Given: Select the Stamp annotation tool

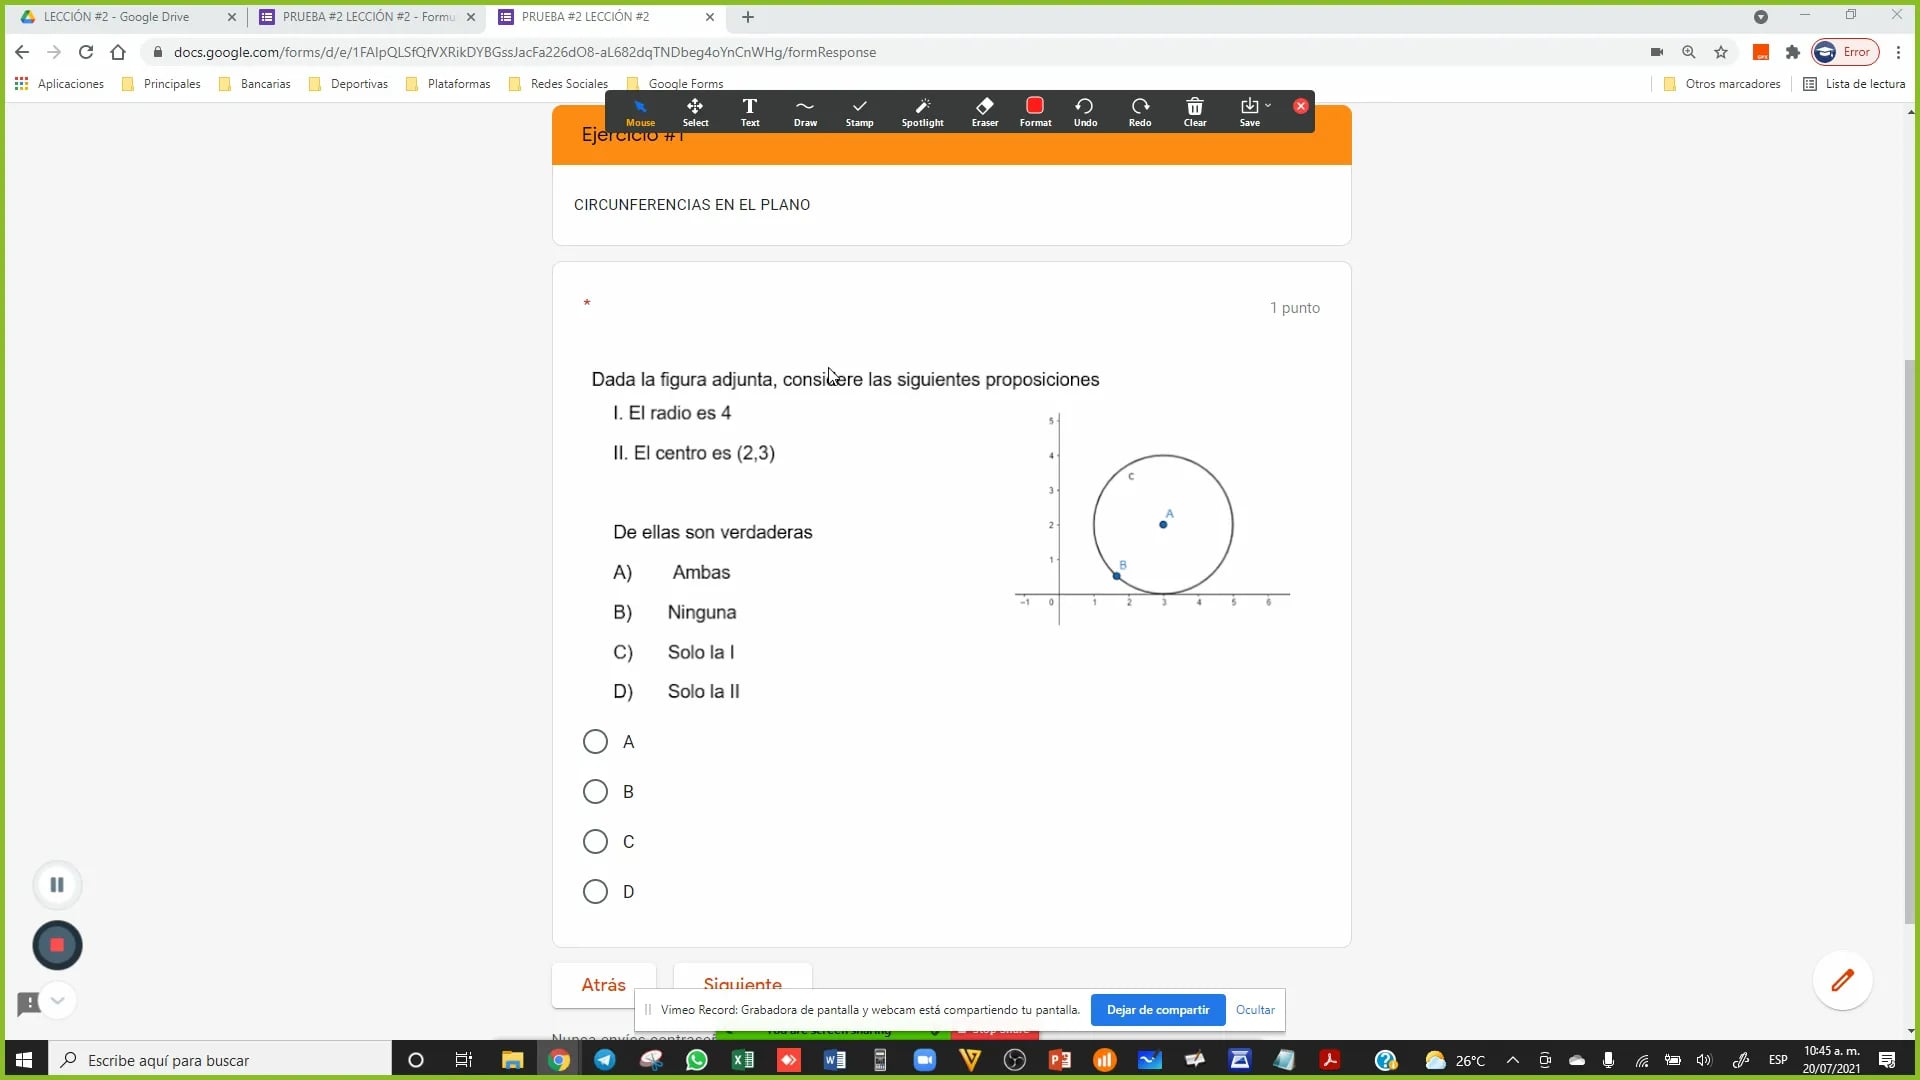Looking at the screenshot, I should tap(860, 112).
